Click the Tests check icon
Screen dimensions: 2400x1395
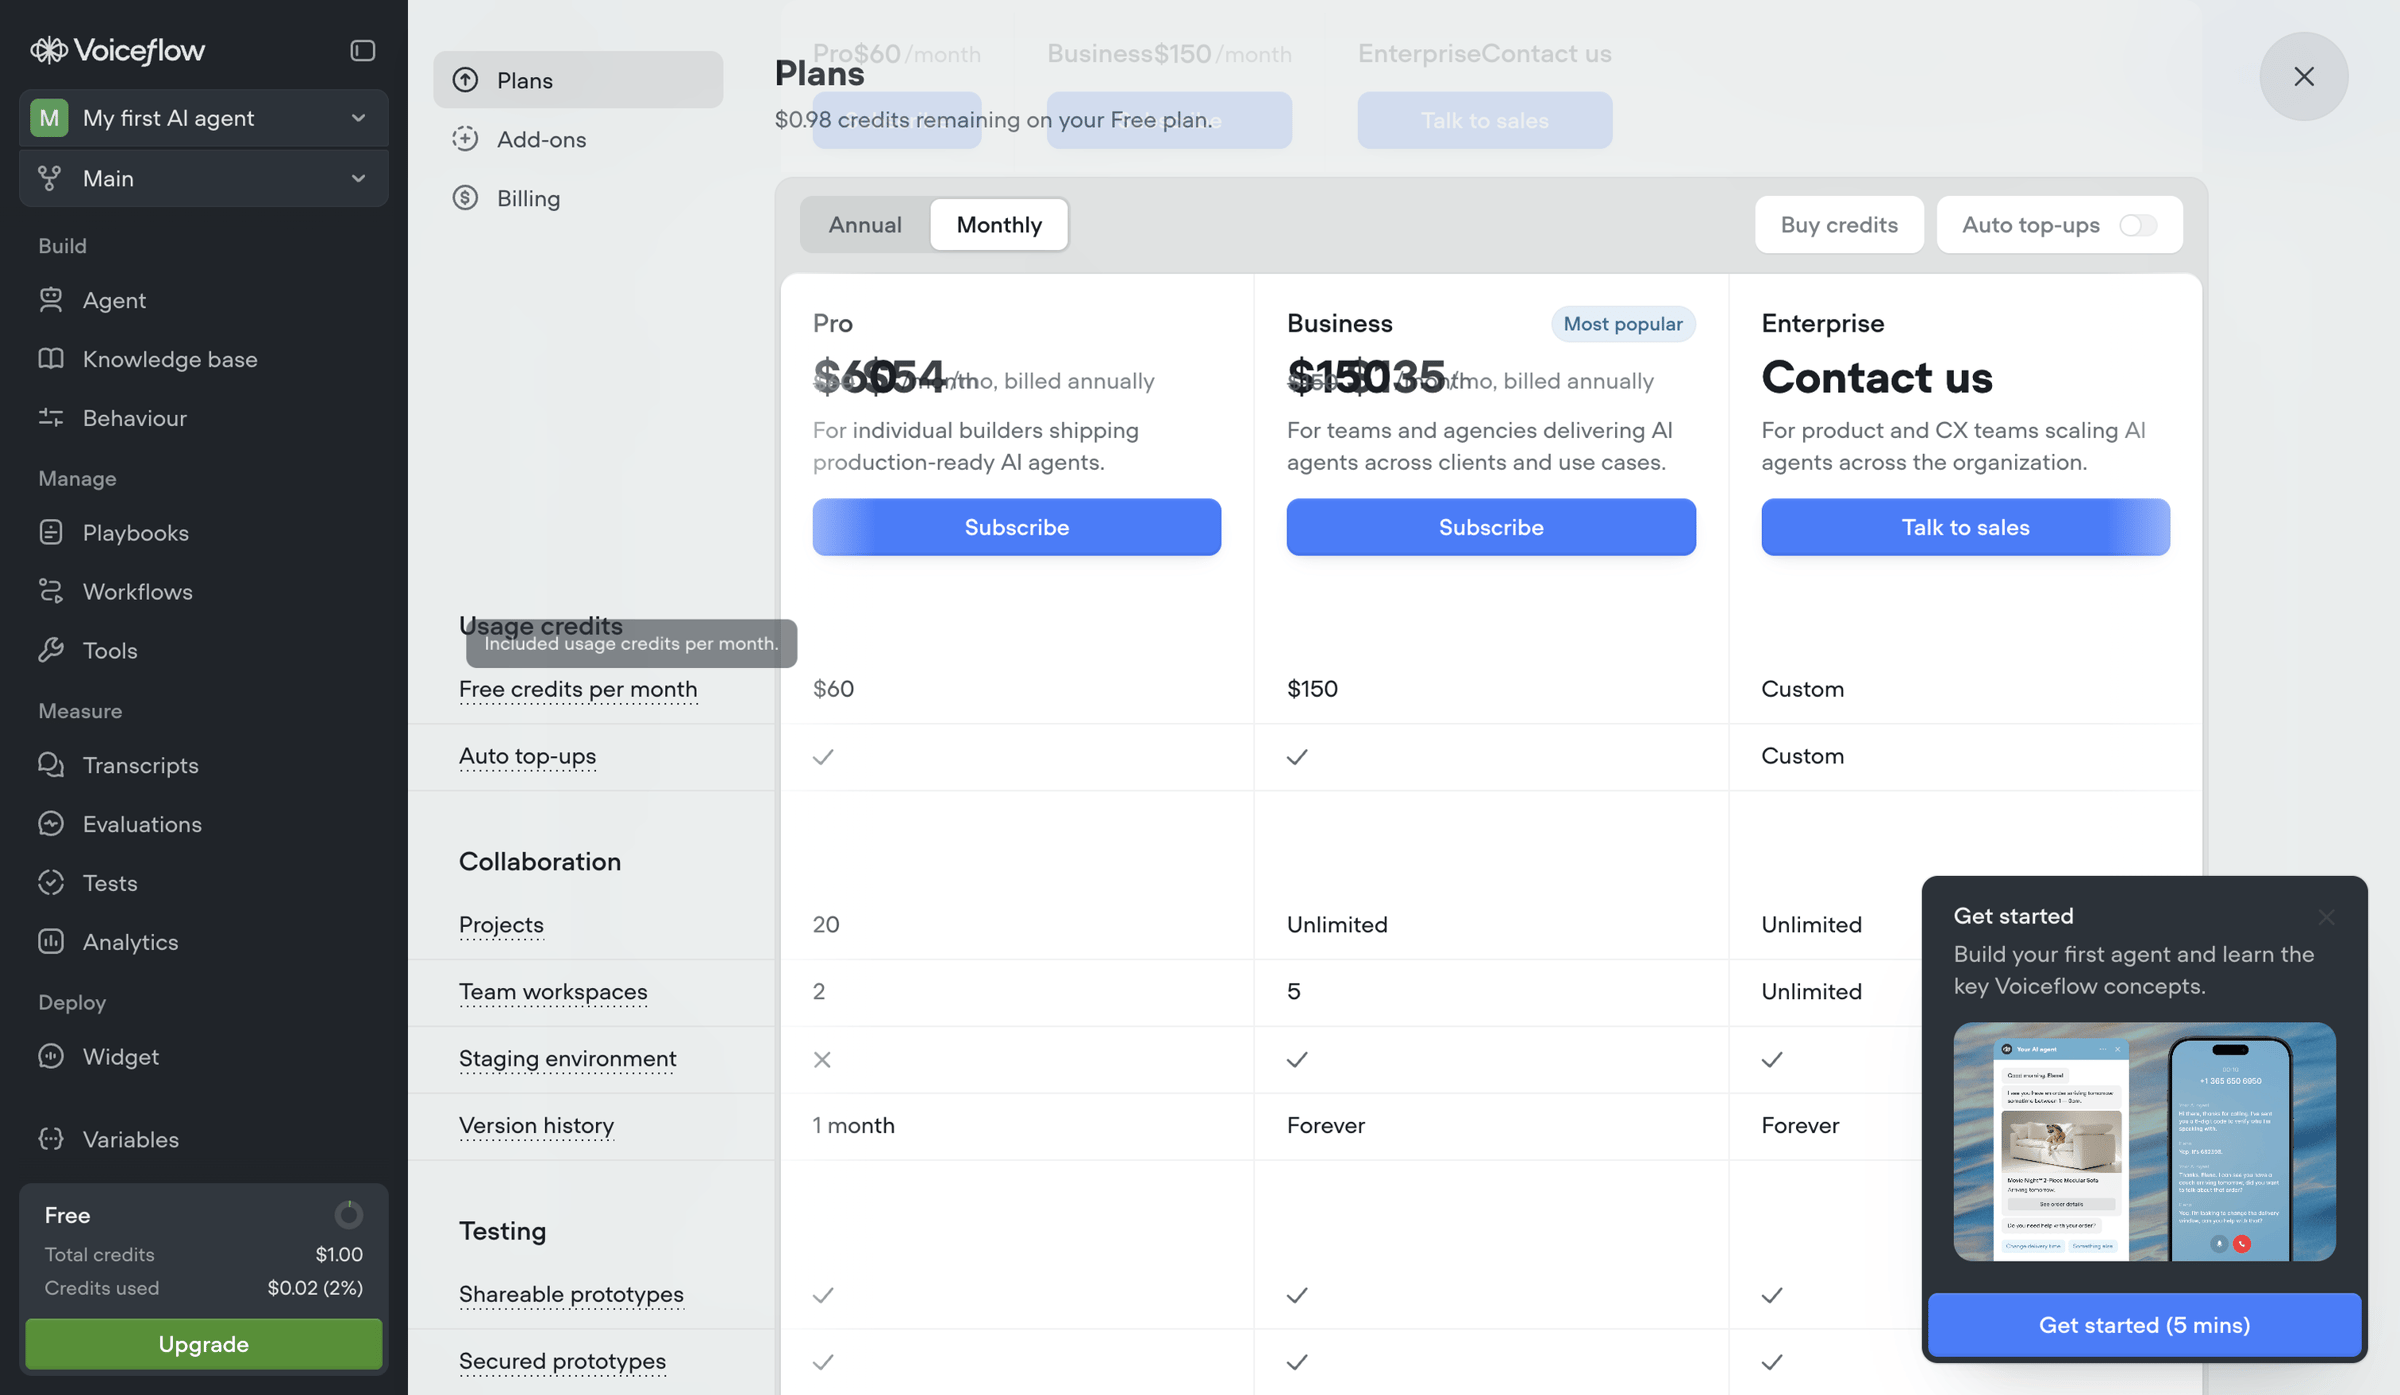click(x=51, y=883)
